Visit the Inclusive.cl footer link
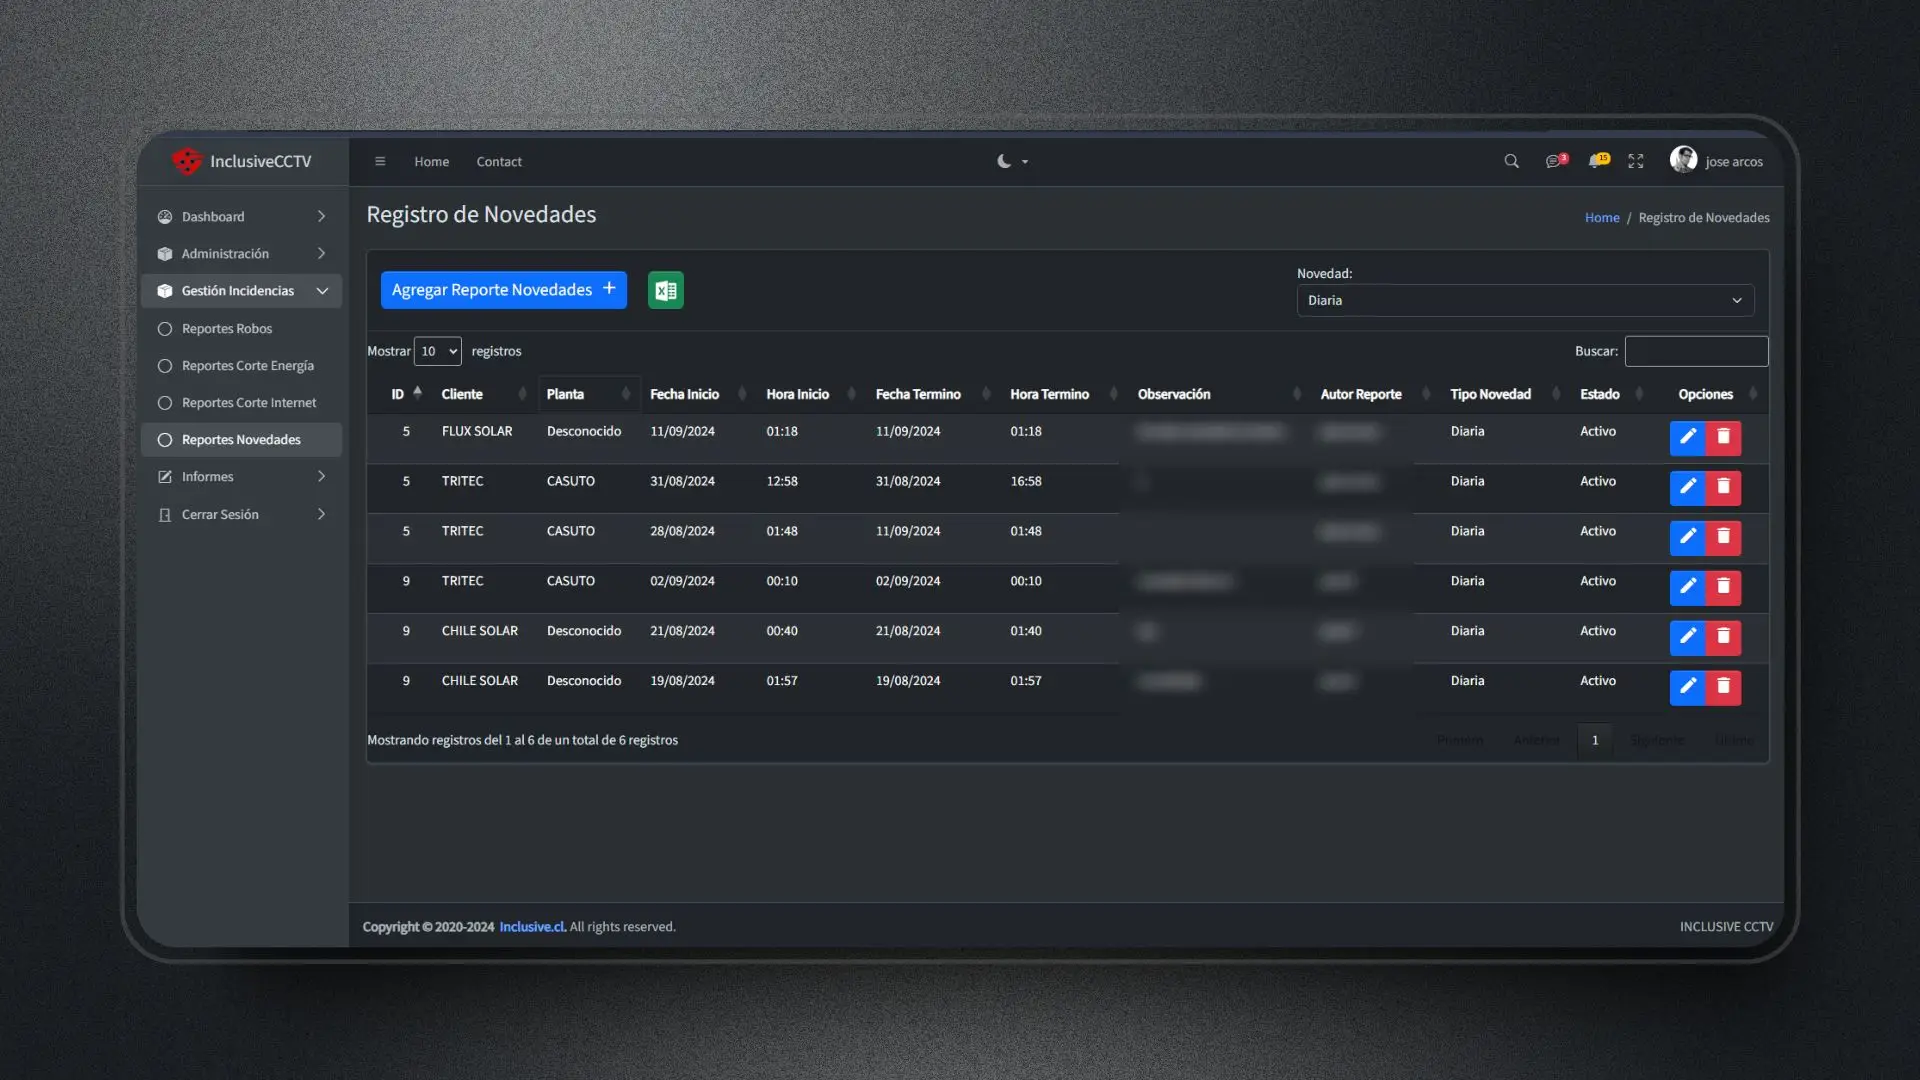 [532, 927]
